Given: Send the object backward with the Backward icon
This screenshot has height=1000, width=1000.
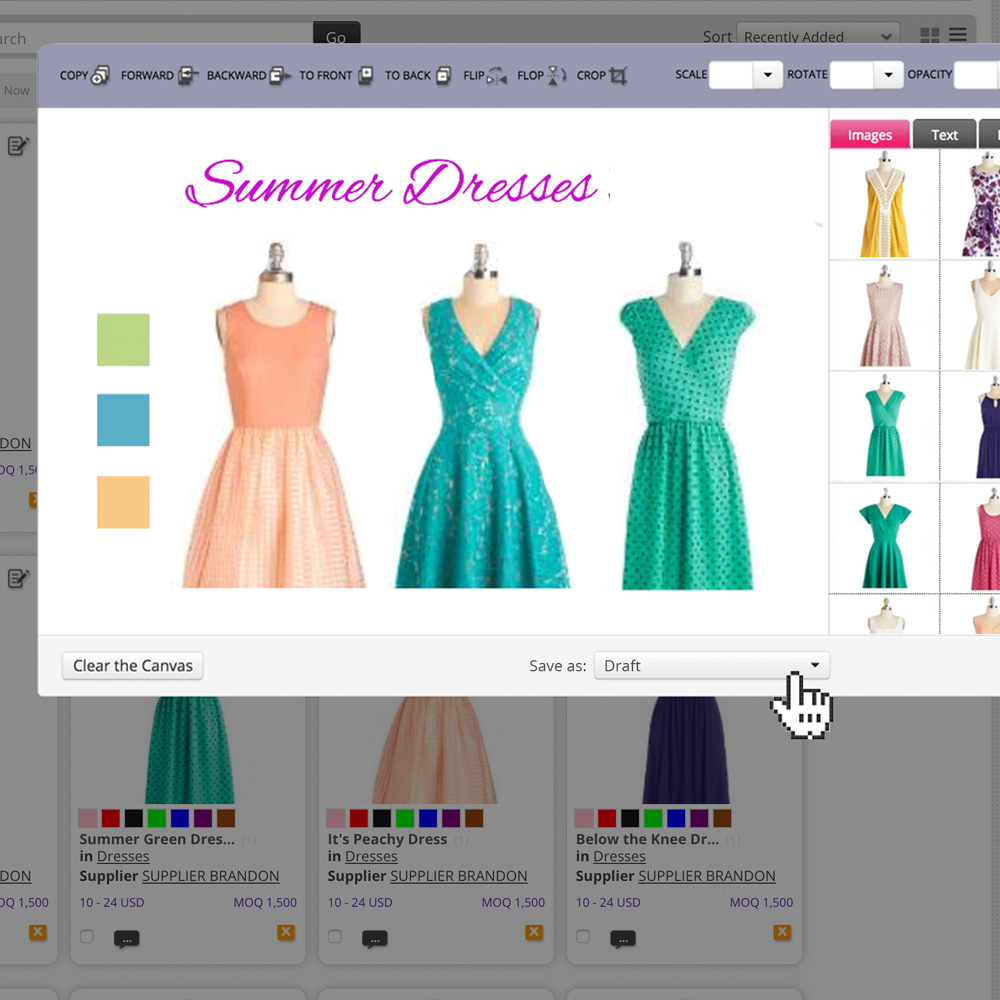Looking at the screenshot, I should pos(280,76).
